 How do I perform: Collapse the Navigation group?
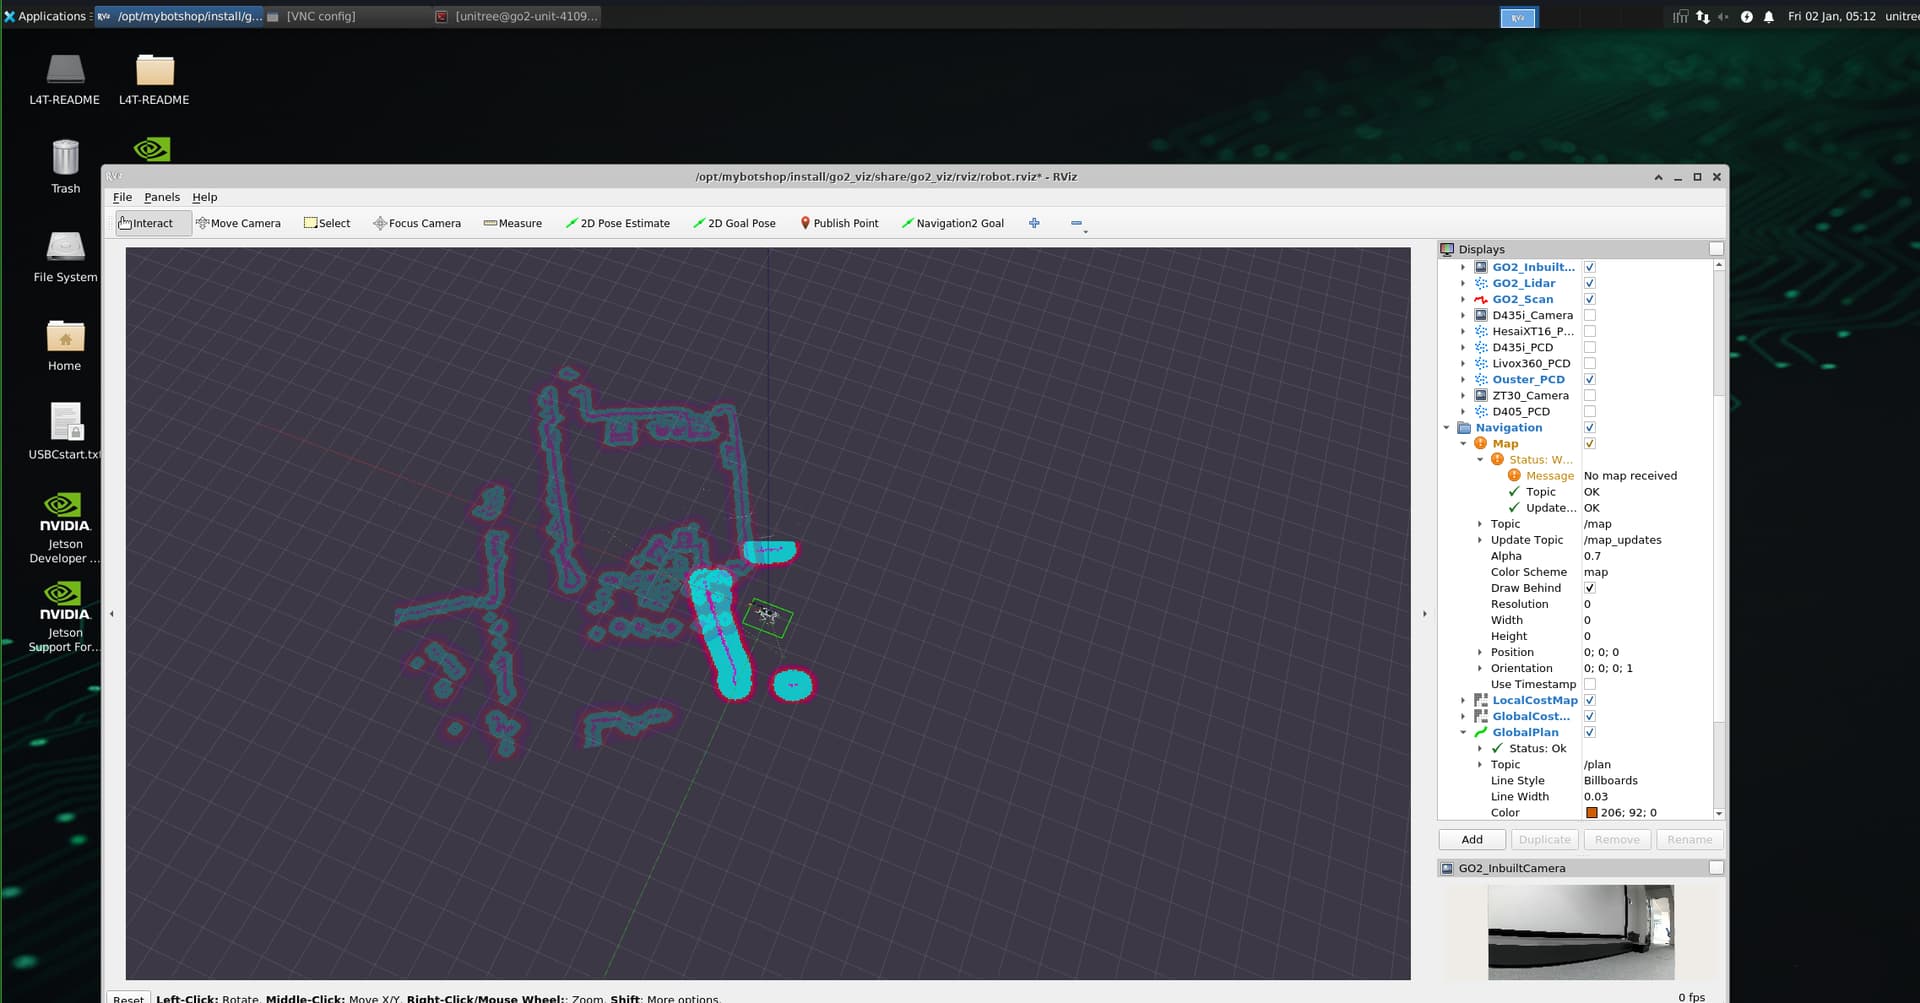point(1446,428)
